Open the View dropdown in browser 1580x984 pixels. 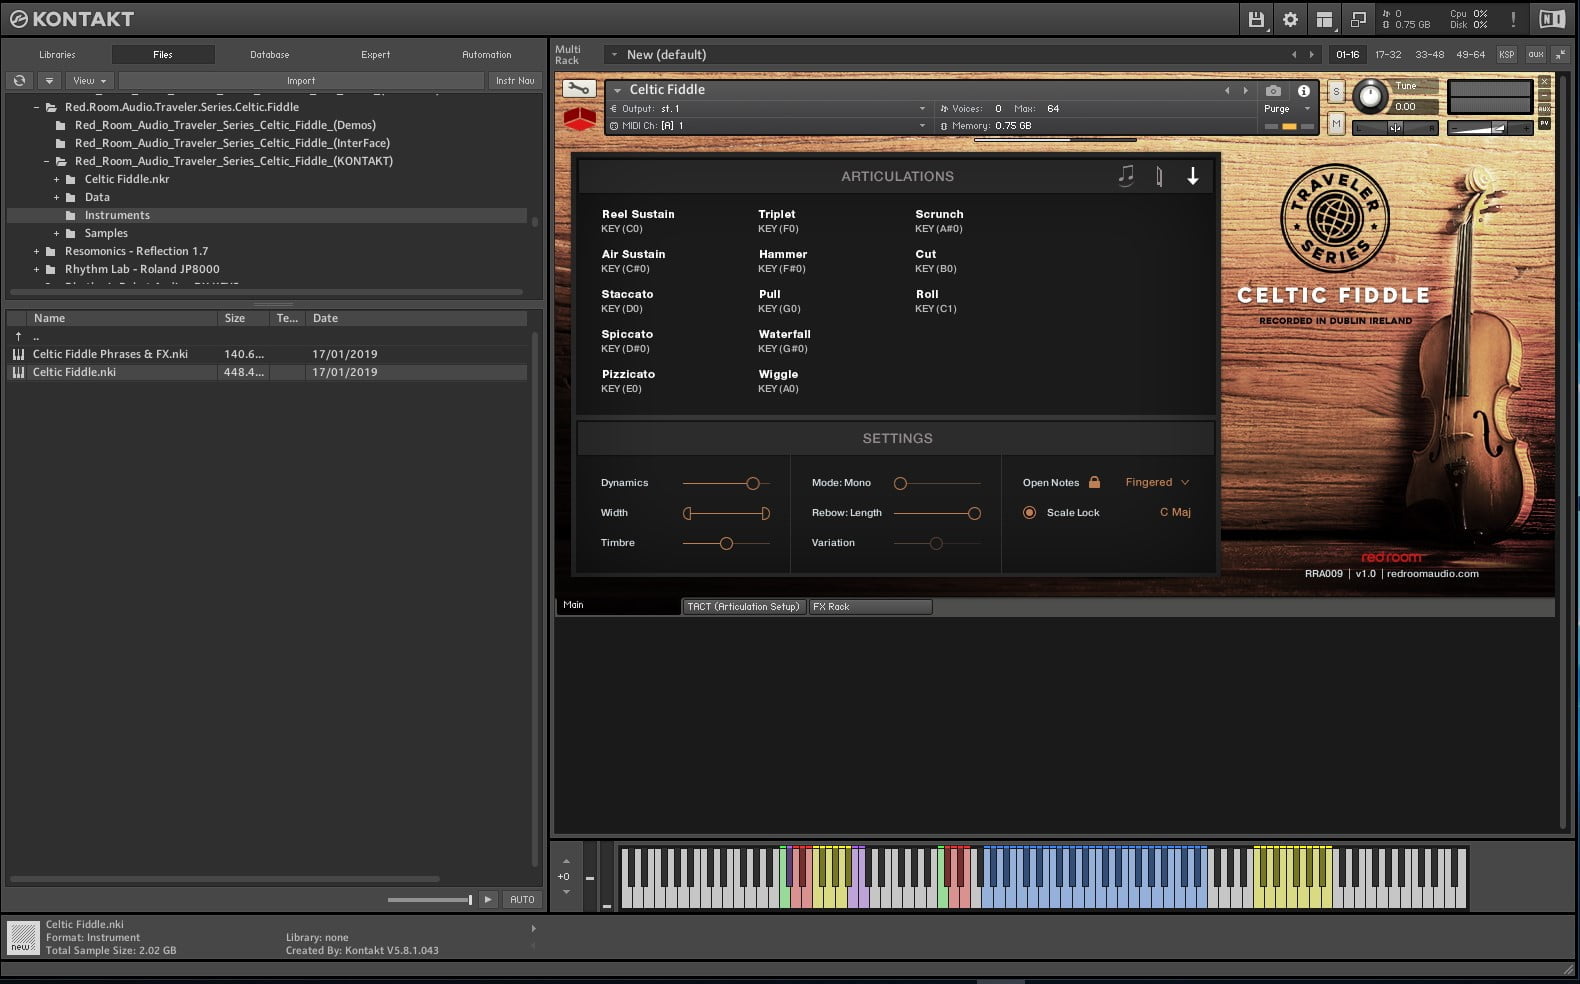(x=89, y=80)
